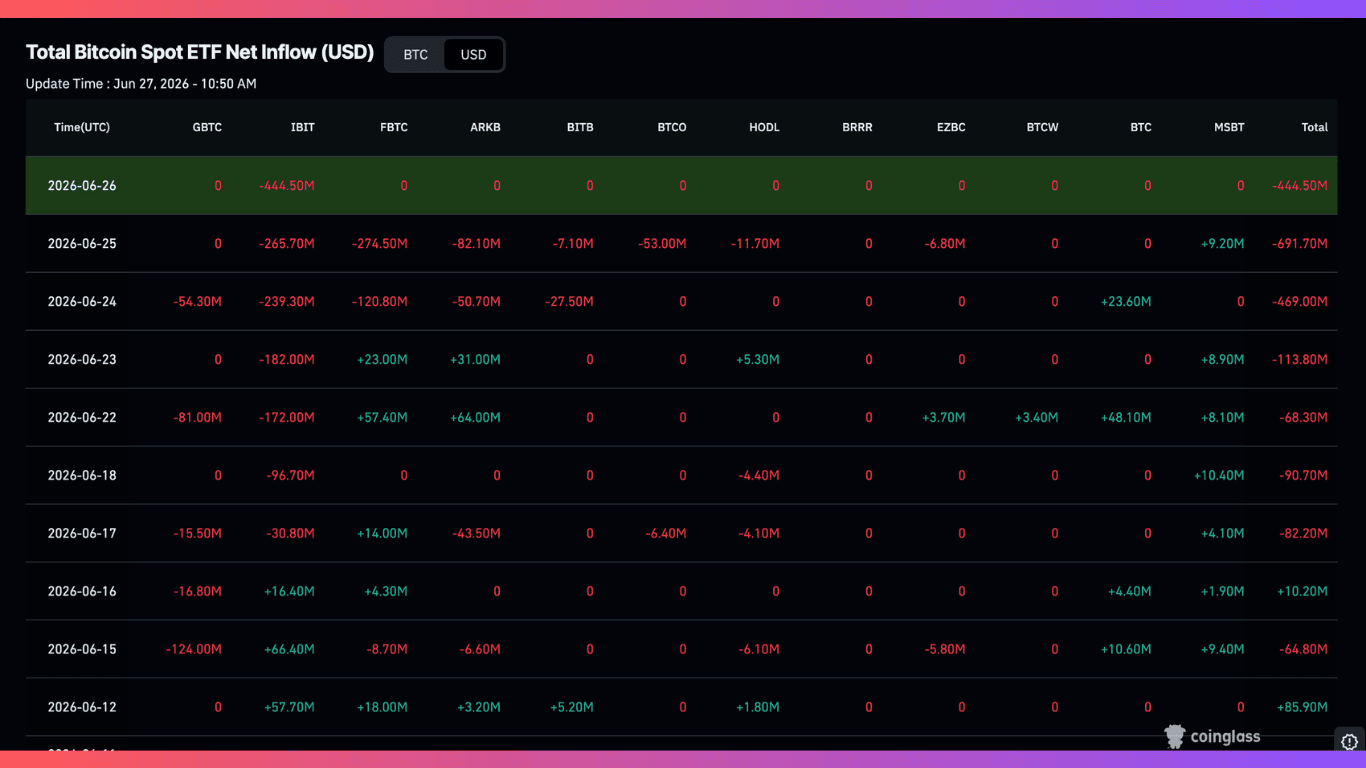Click the -53.00M BTCO value
The width and height of the screenshot is (1366, 768).
[x=662, y=243]
